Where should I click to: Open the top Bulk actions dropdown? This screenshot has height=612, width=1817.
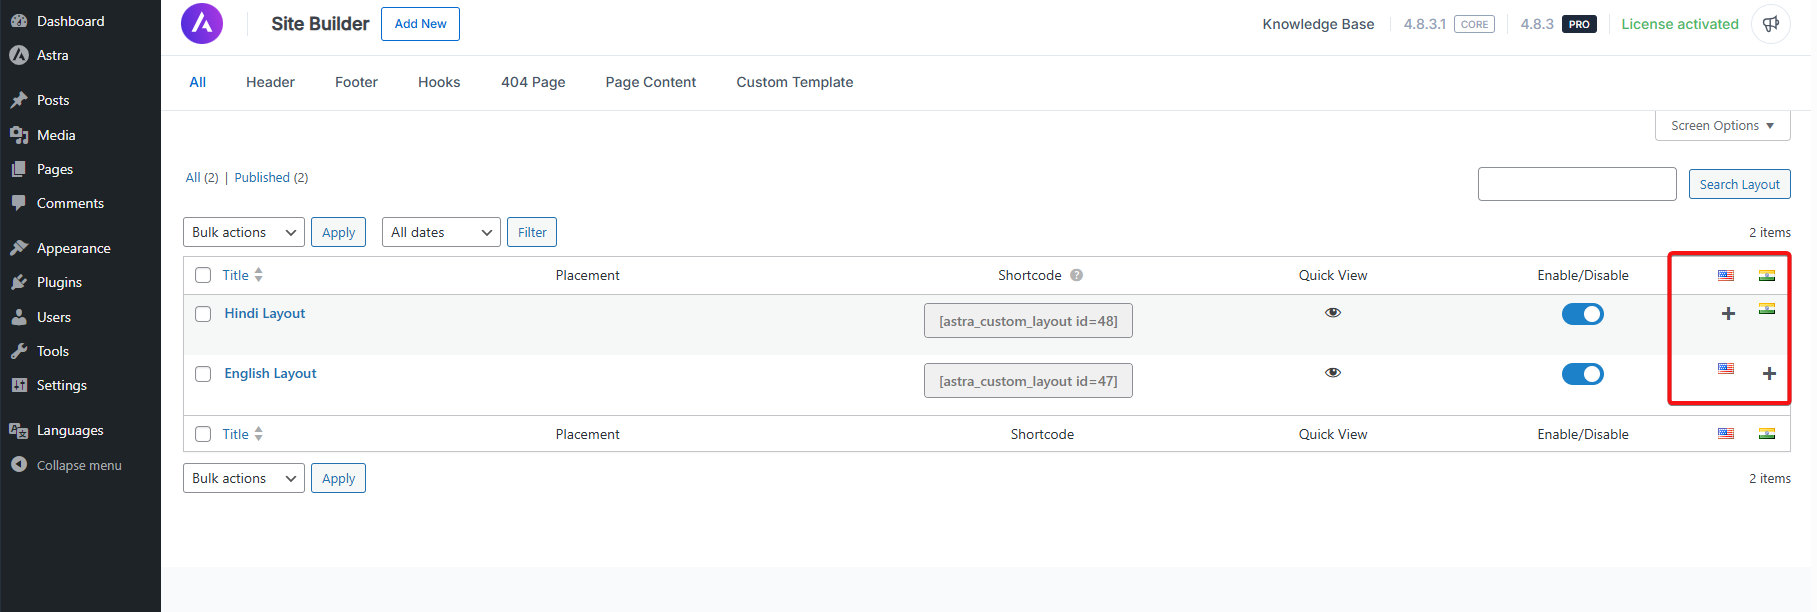tap(243, 232)
